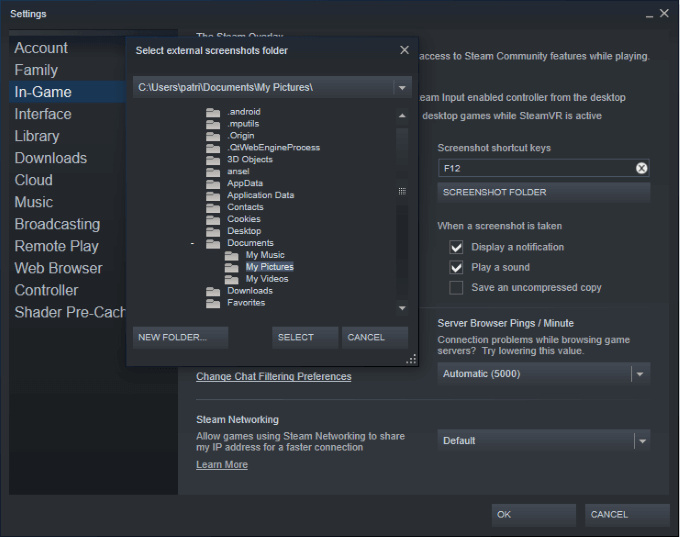Select the In-Game settings tab

tap(67, 92)
